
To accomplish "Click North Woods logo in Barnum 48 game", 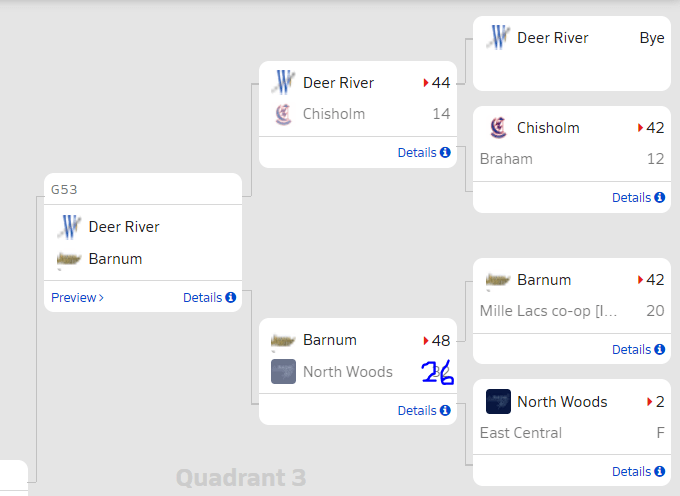I will [283, 372].
